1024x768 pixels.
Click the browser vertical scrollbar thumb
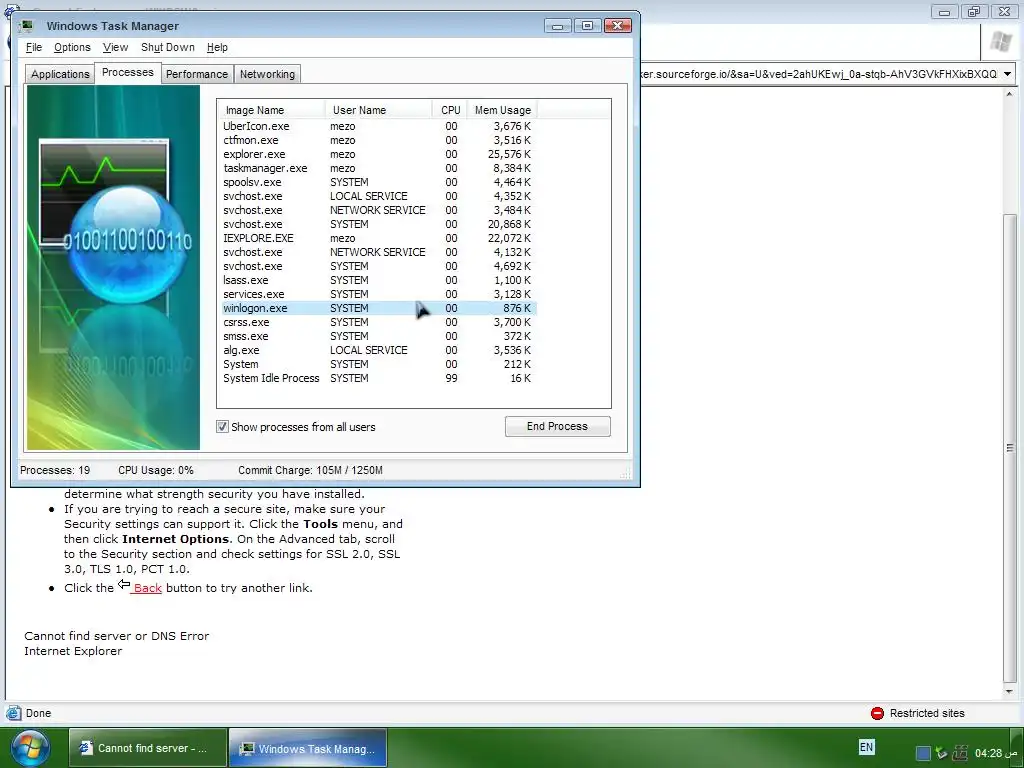1010,447
